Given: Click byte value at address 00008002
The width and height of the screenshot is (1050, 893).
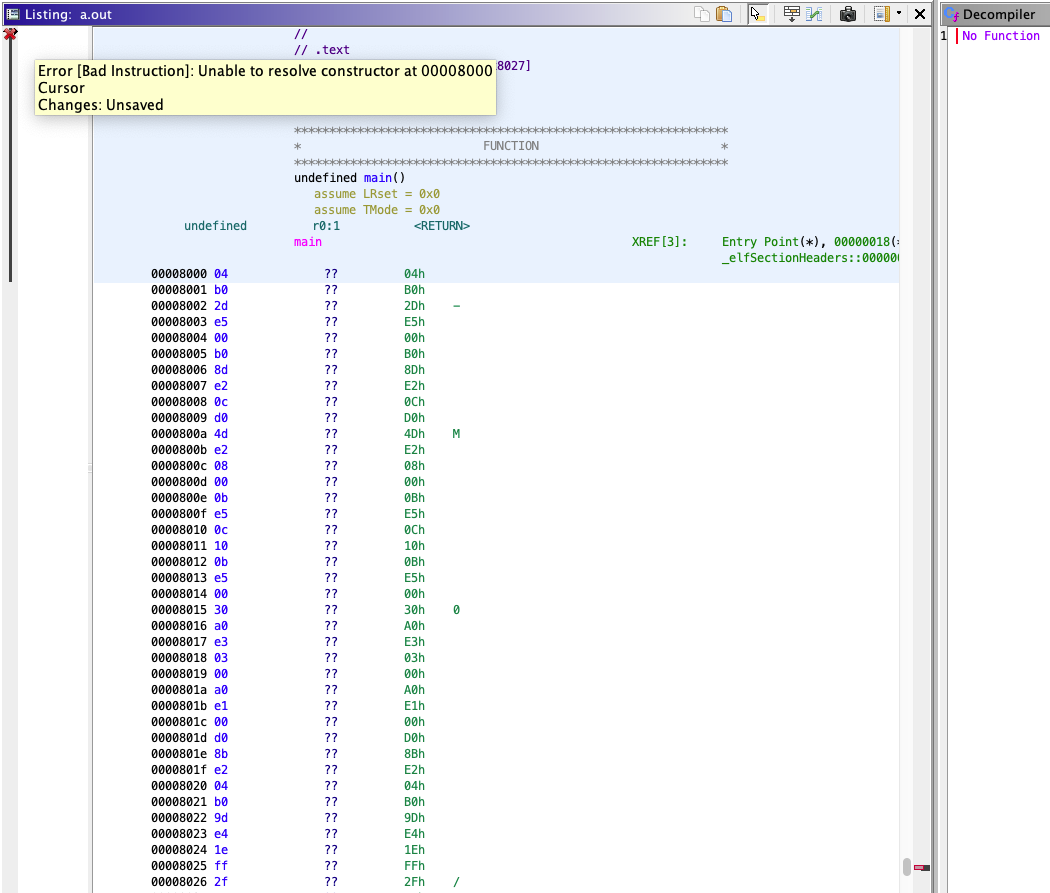Looking at the screenshot, I should (x=221, y=306).
